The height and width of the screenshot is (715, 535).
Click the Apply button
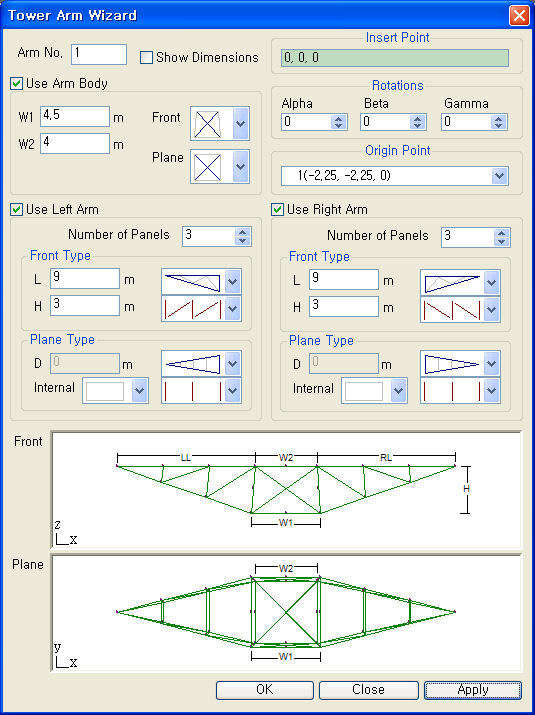point(473,690)
